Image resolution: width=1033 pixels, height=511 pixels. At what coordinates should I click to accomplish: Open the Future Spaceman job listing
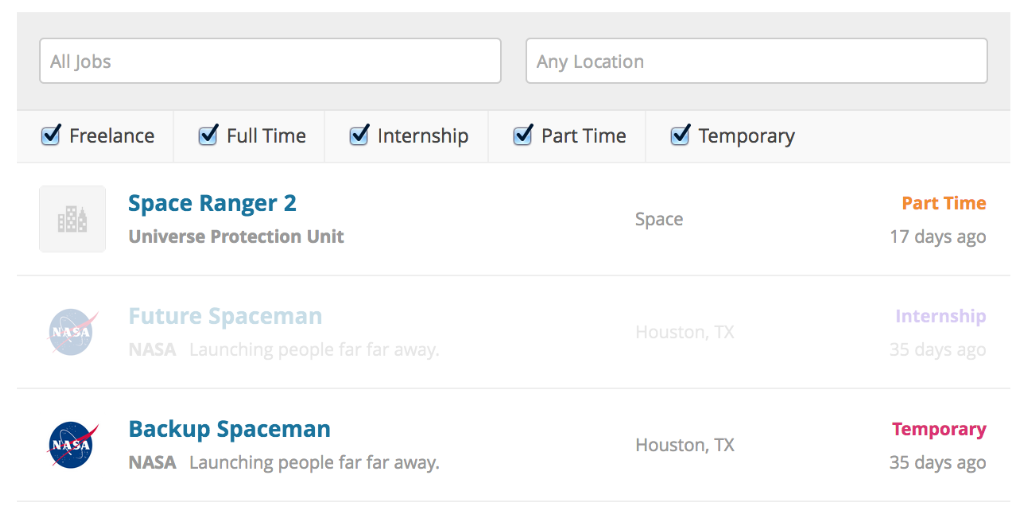(x=225, y=317)
